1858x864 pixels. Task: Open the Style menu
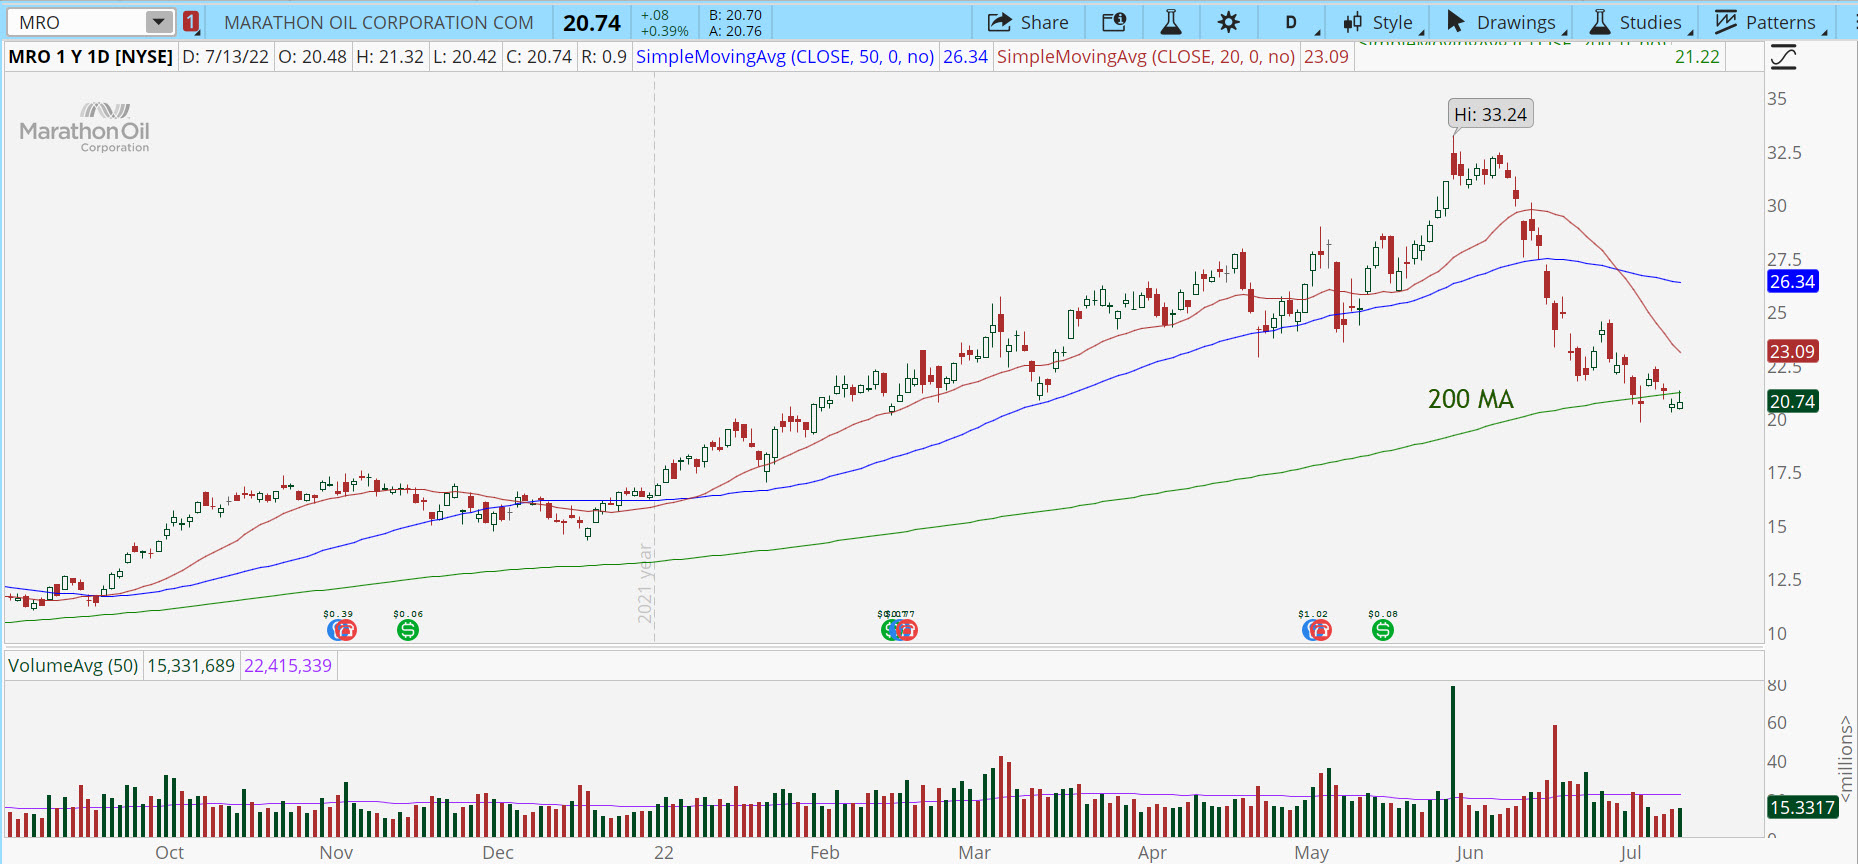click(x=1379, y=22)
